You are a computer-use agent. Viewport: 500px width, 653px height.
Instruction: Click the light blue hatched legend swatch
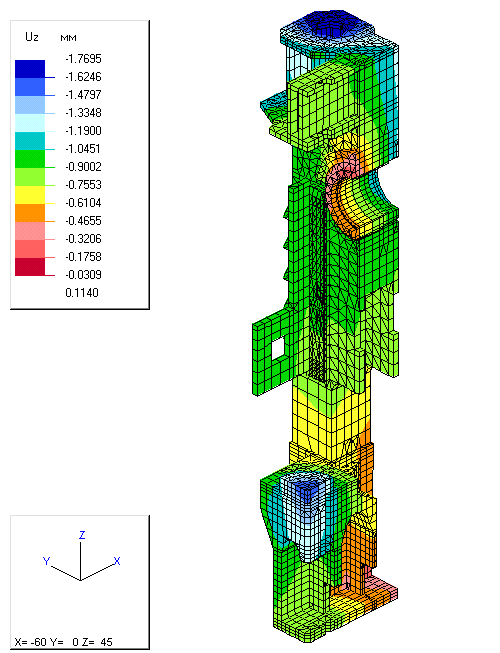click(30, 105)
